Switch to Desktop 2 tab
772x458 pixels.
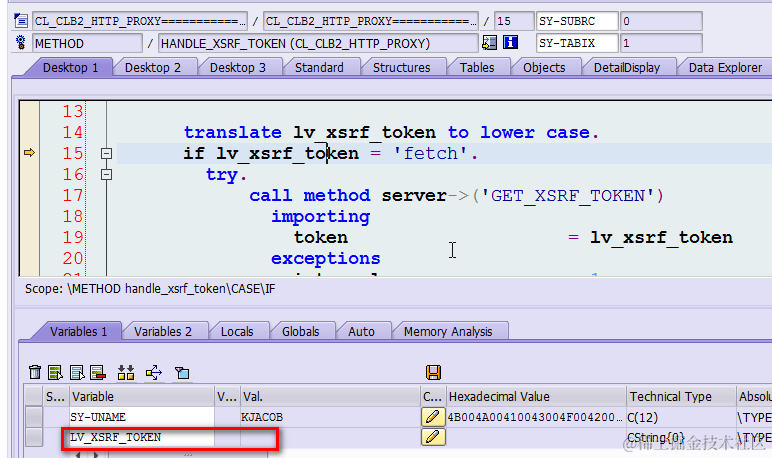(153, 67)
